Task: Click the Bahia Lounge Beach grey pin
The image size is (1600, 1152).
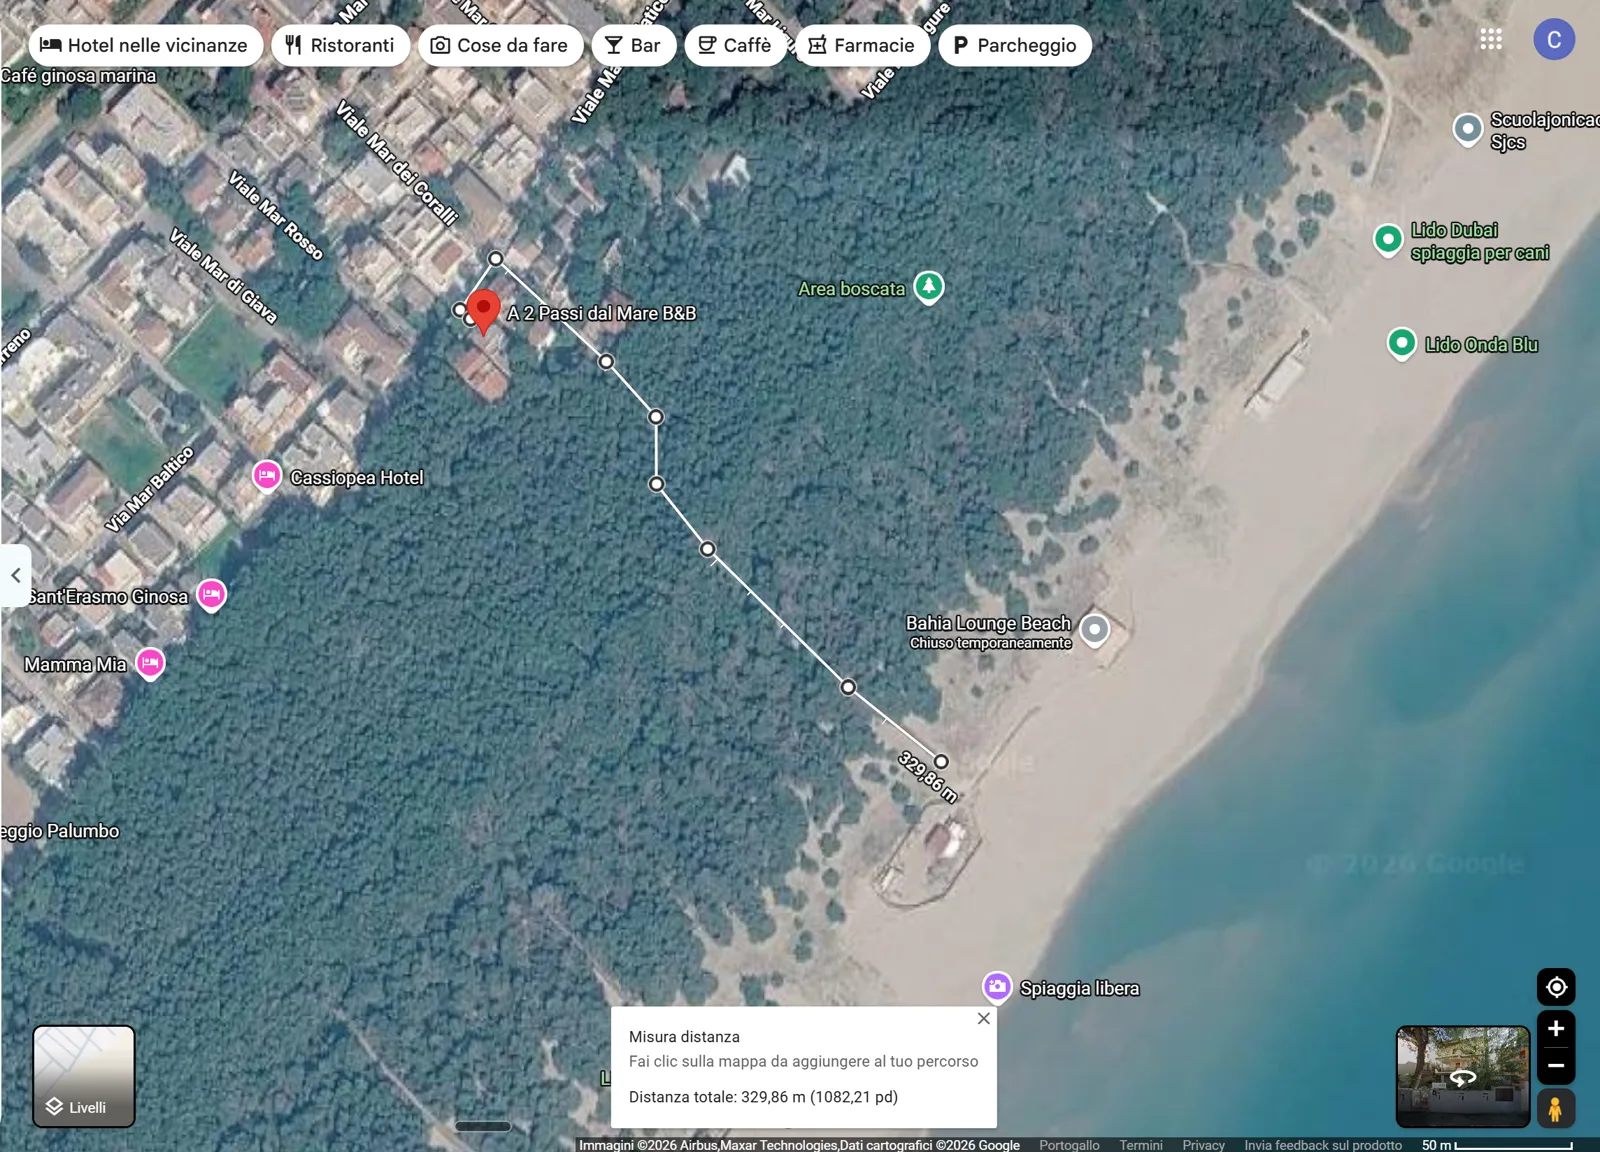Action: 1095,630
